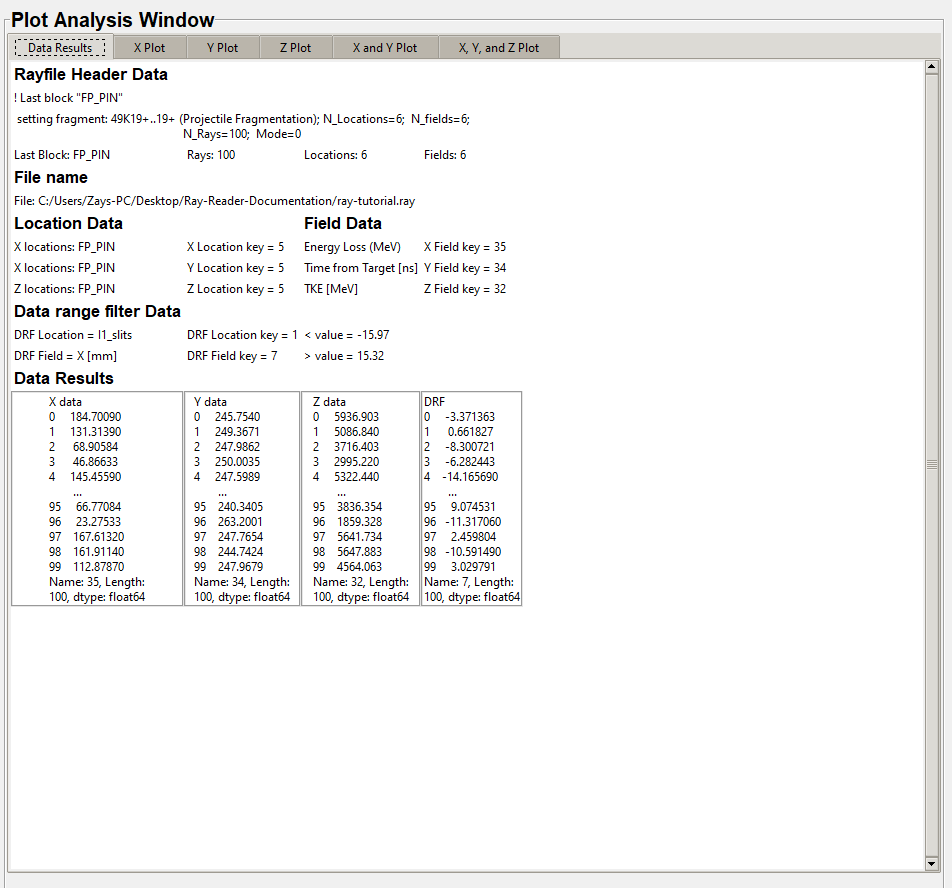
Task: Click the Plot Analysis Window title label
Action: (112, 20)
